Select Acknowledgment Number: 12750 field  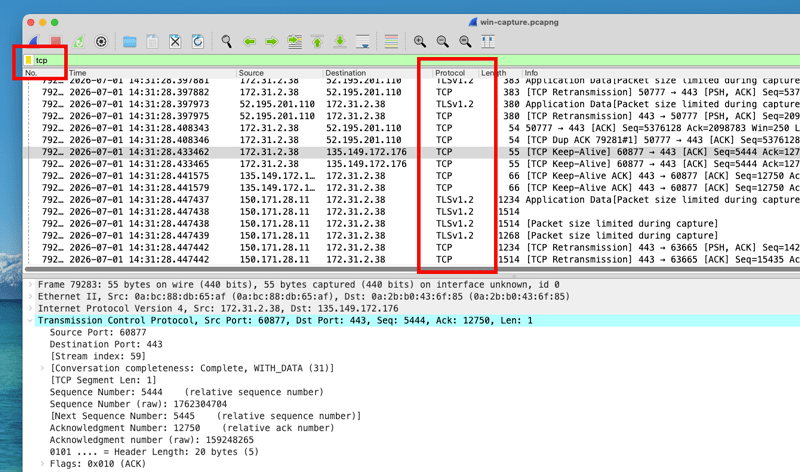192,428
